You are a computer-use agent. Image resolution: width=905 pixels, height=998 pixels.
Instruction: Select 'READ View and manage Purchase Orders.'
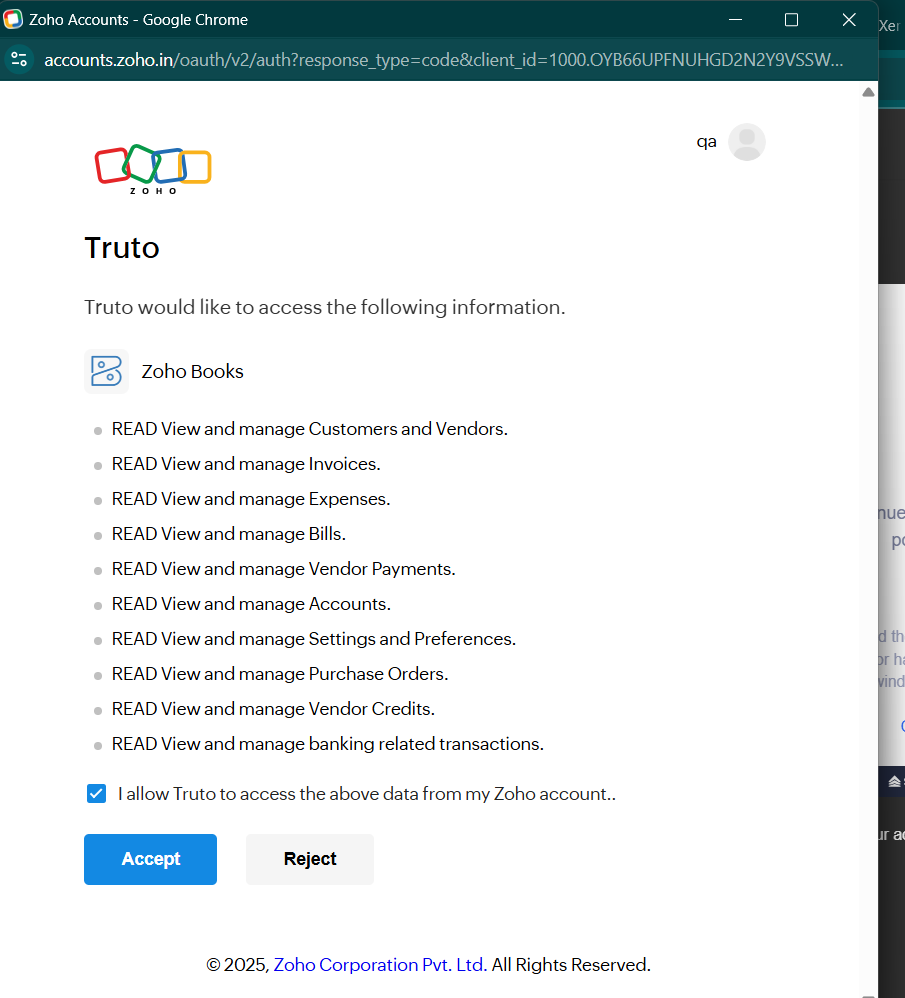[x=280, y=674]
